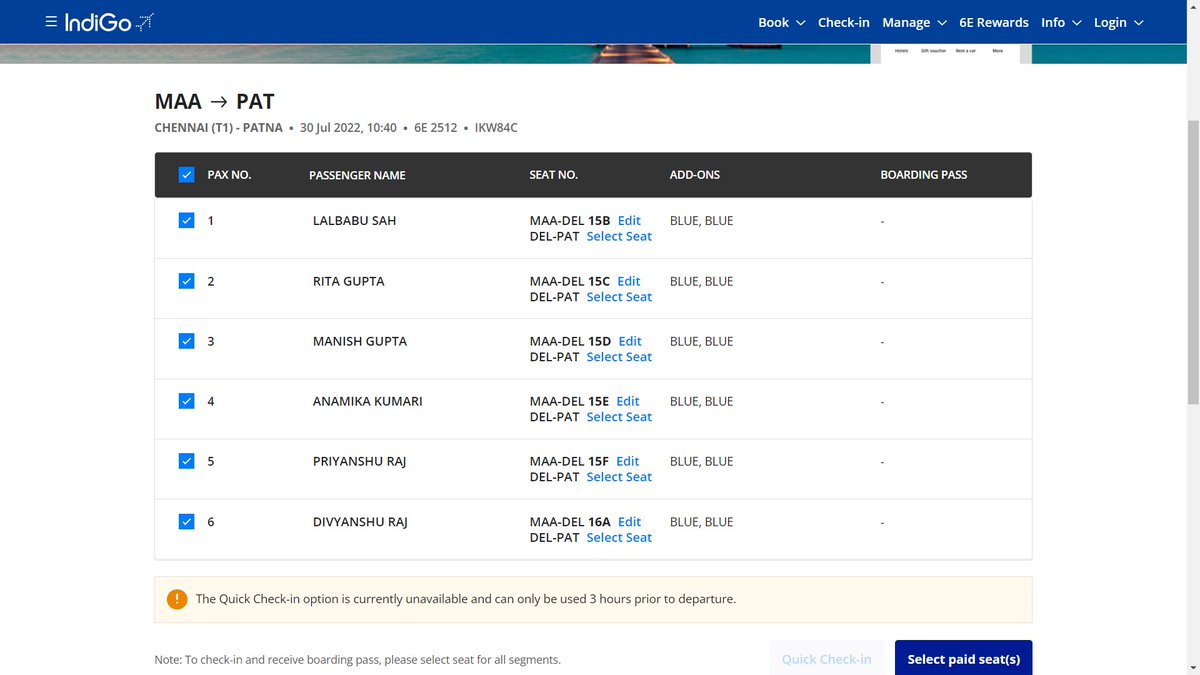Click the name ANAMIKA KUMARI
This screenshot has width=1200, height=675.
point(367,401)
